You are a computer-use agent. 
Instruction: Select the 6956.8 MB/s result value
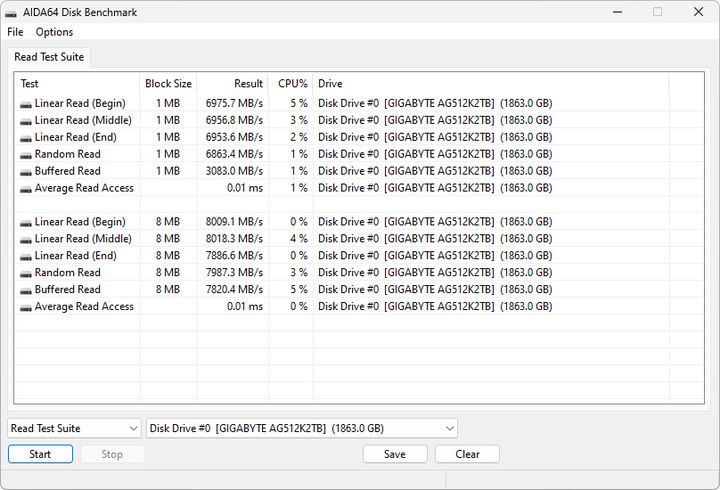click(x=234, y=120)
